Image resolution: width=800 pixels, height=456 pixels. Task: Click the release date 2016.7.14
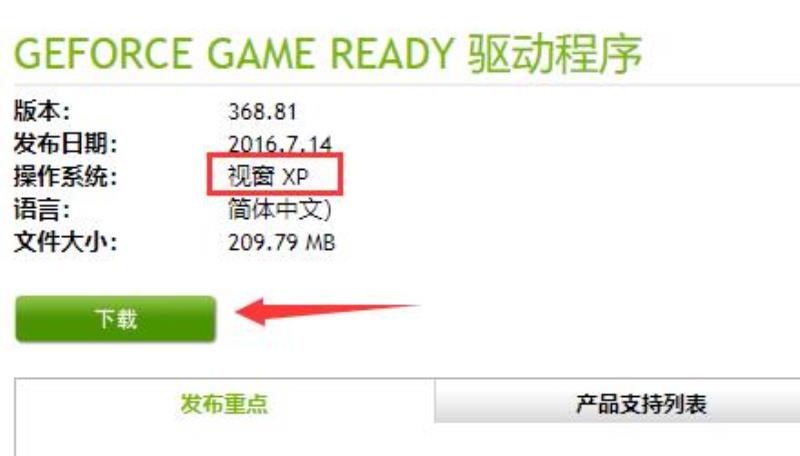tap(280, 144)
